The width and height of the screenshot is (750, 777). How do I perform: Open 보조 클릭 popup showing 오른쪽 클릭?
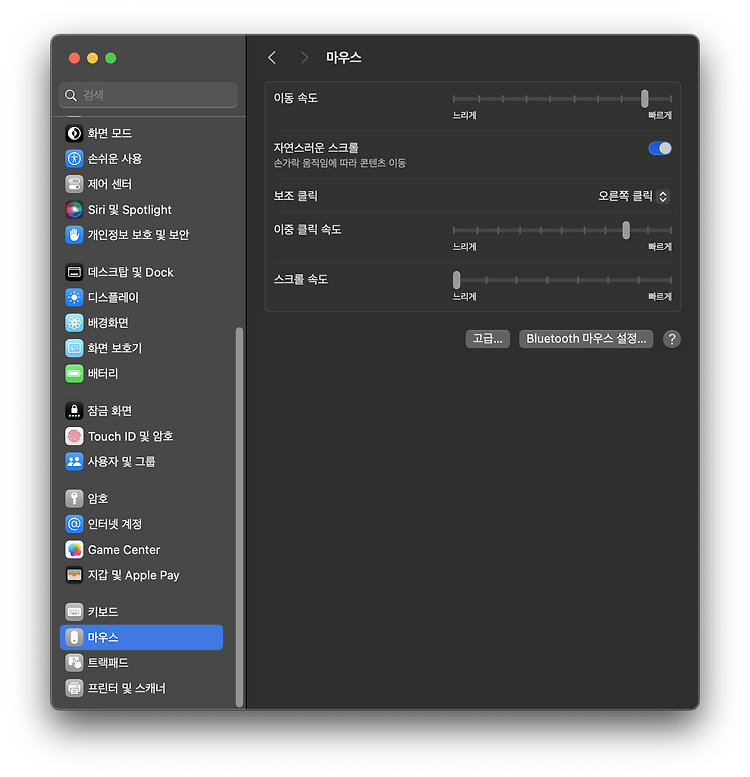click(x=634, y=196)
